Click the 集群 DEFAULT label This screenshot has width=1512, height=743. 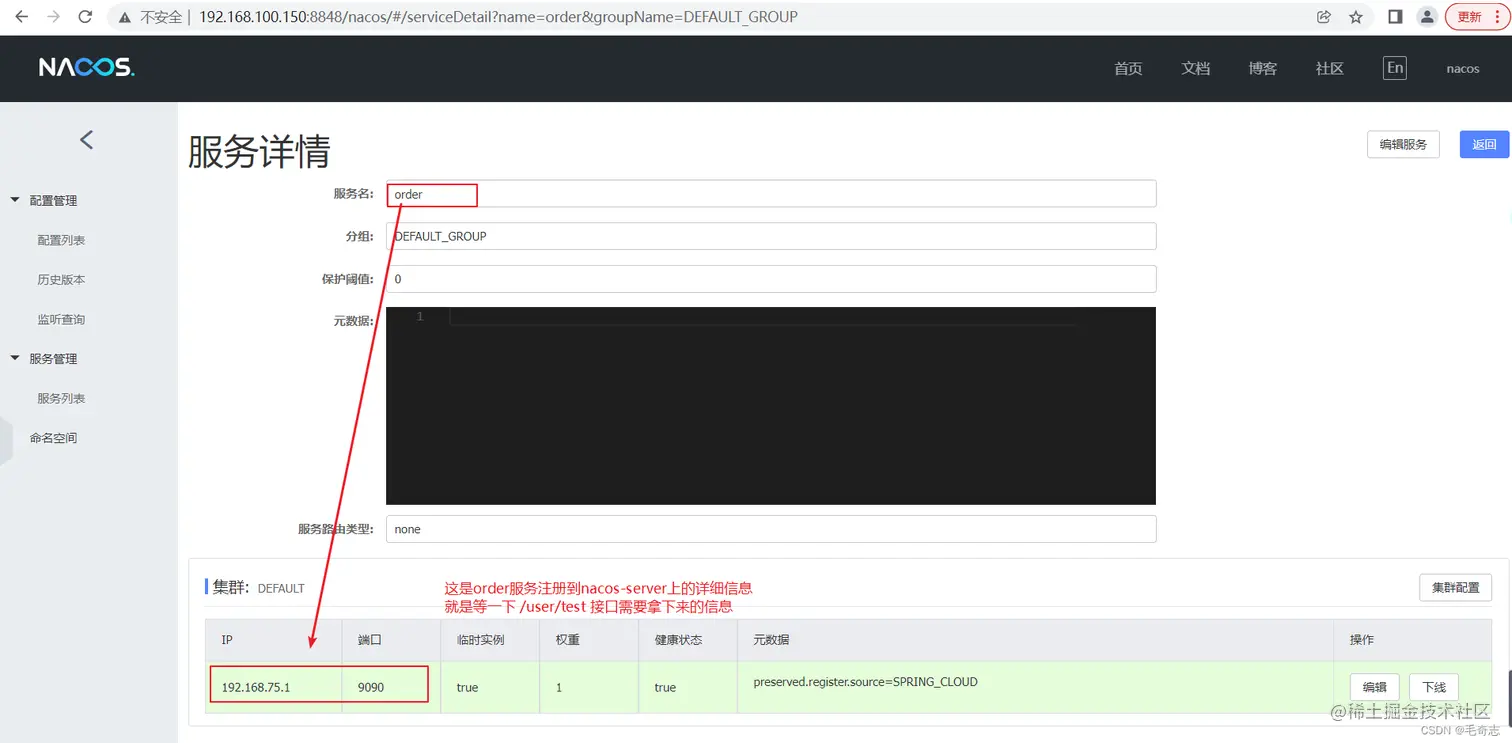tap(258, 587)
